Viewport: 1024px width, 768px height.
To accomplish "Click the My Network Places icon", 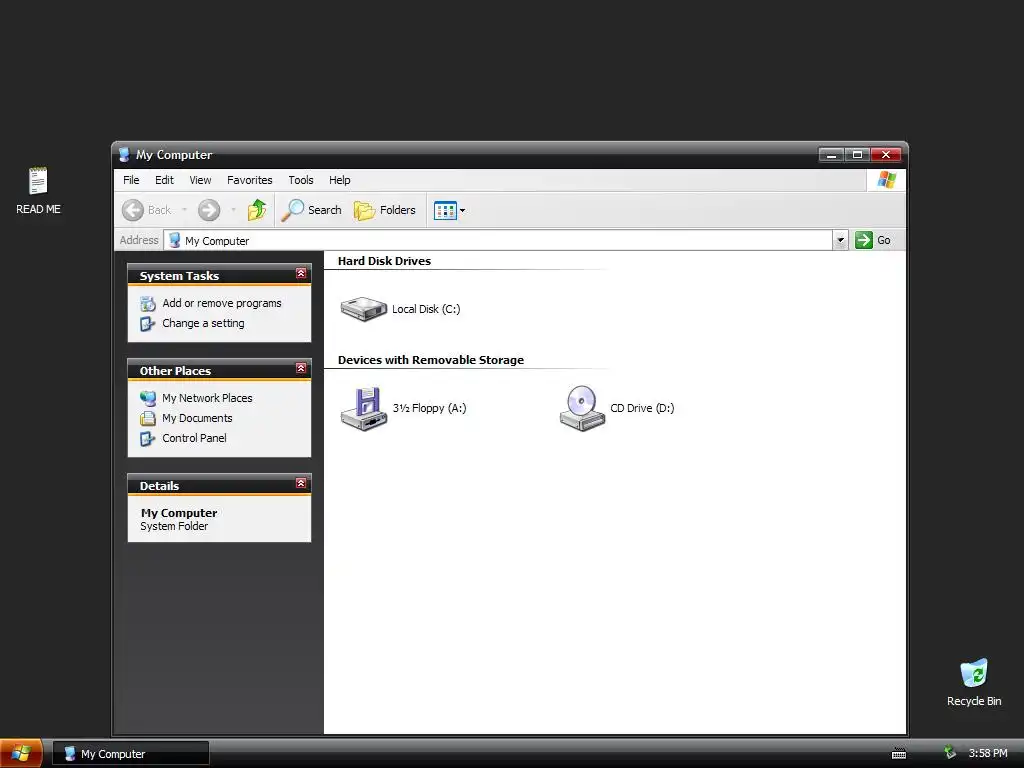I will click(148, 398).
